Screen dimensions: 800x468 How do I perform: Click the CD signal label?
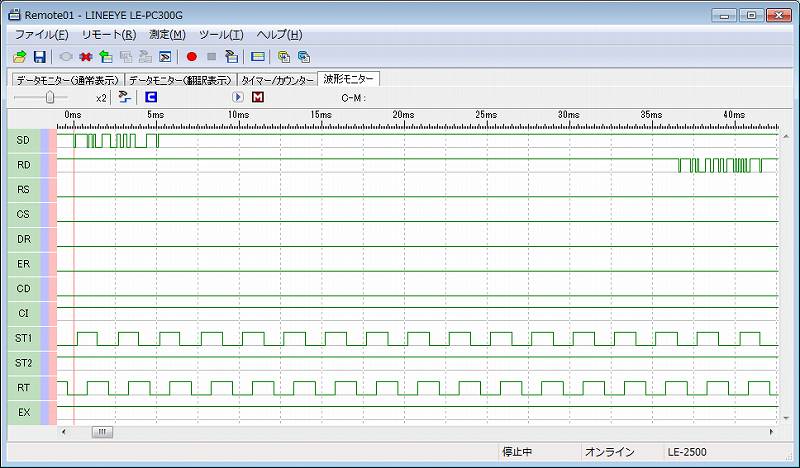23,288
